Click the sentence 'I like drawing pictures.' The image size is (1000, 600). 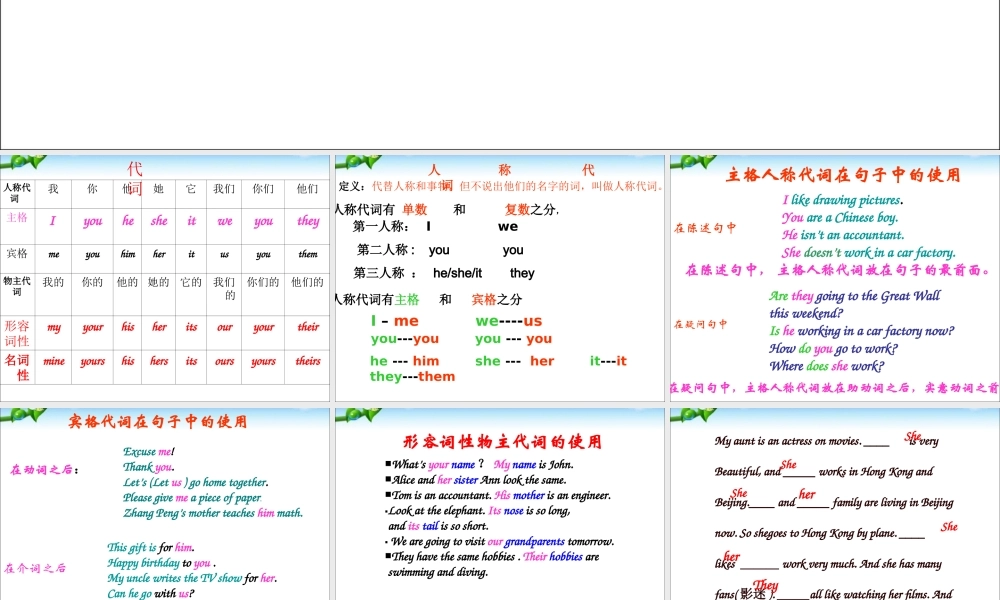842,200
